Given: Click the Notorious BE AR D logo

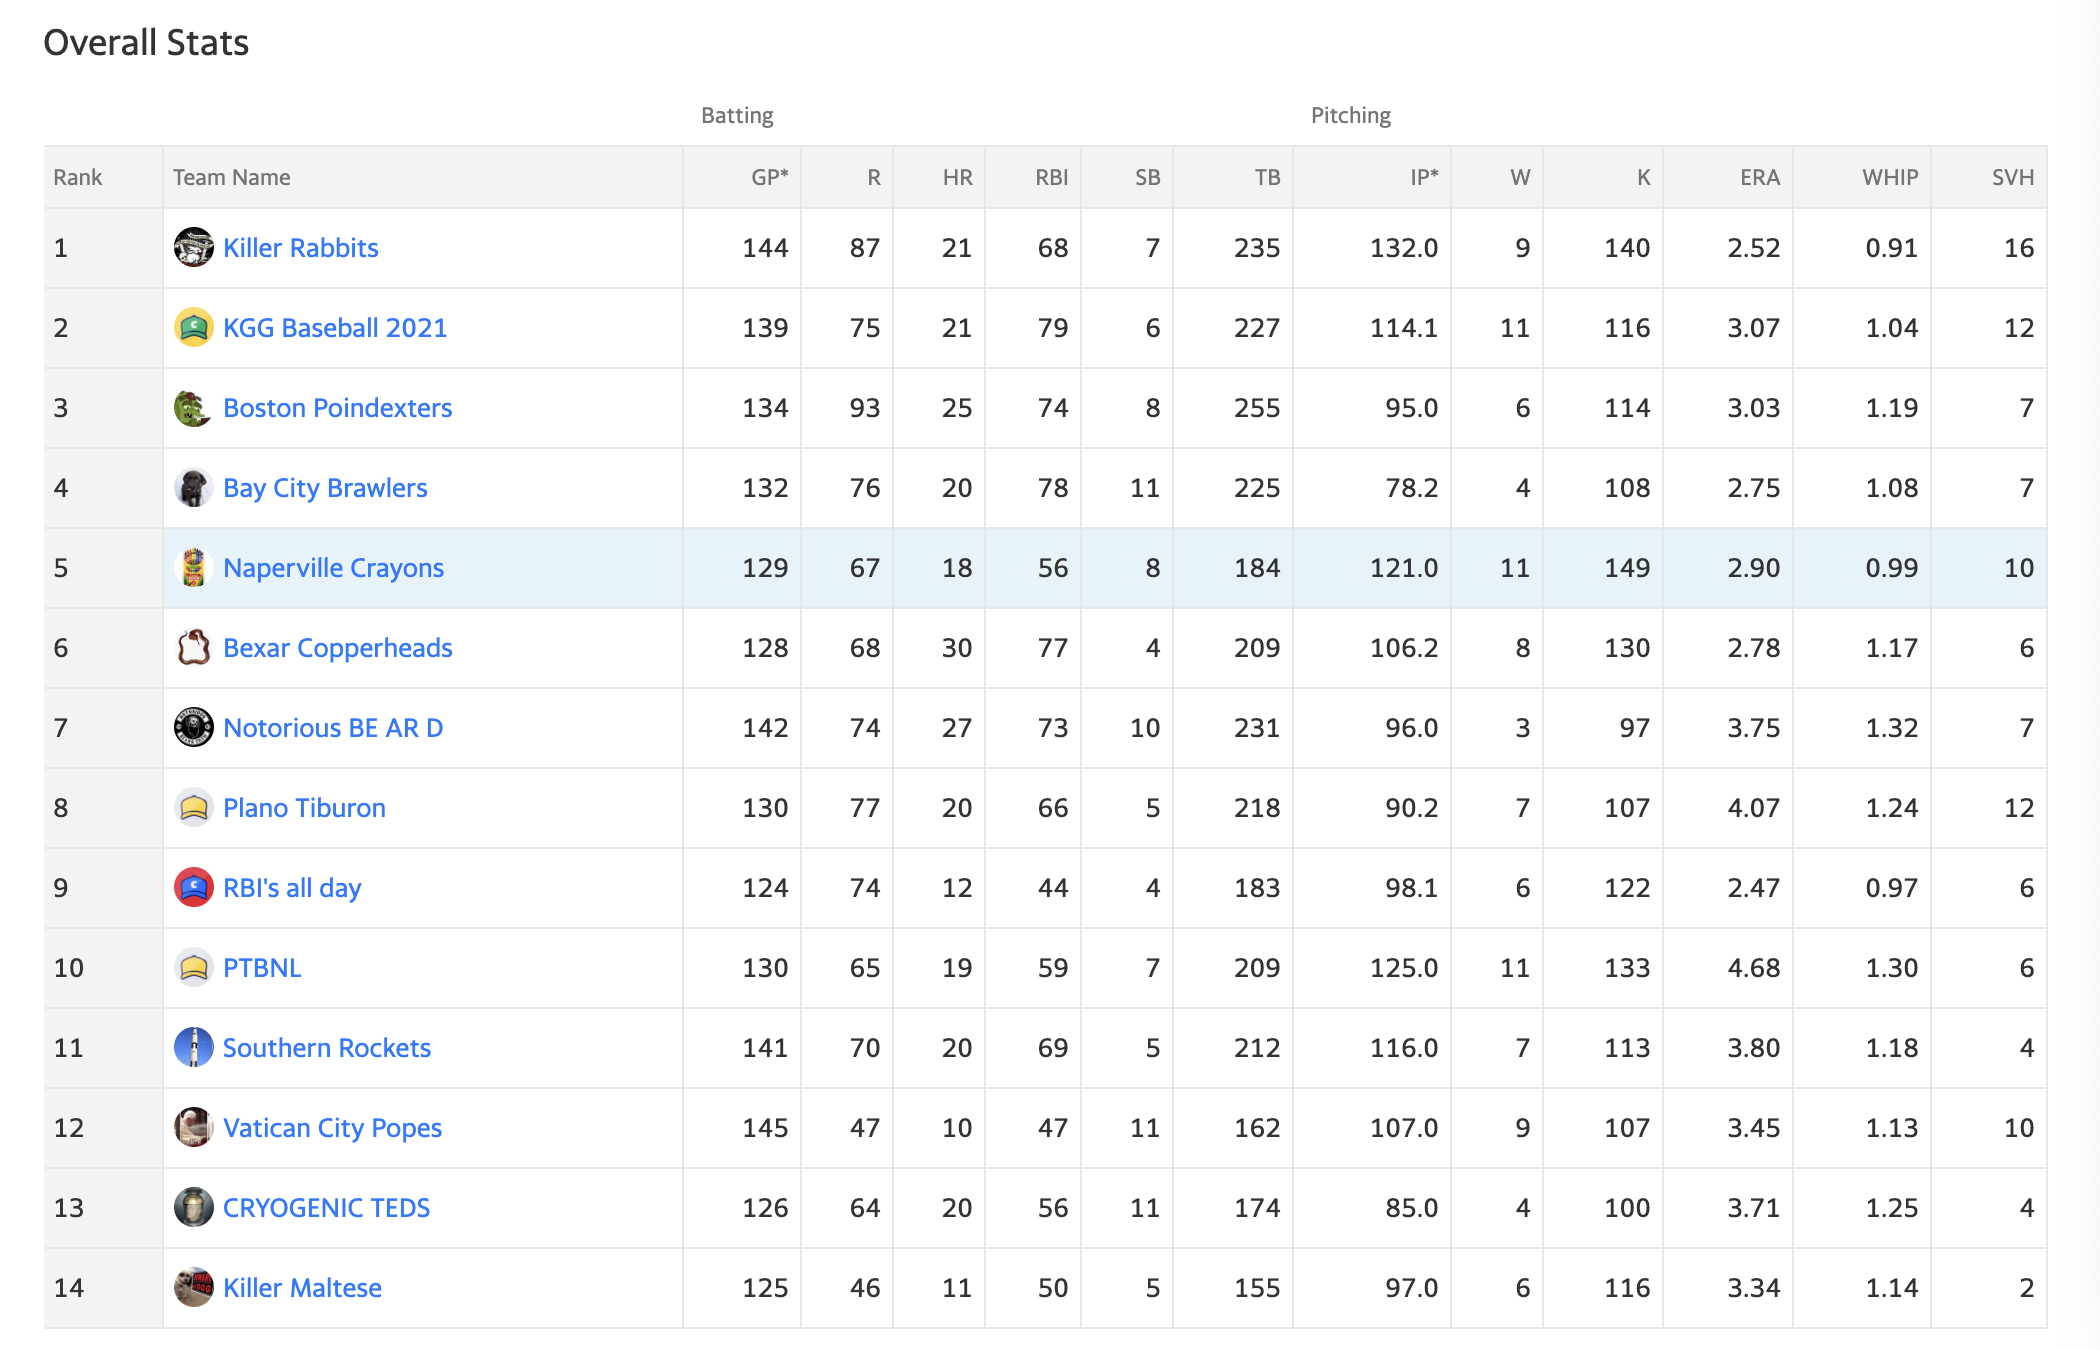Looking at the screenshot, I should pos(193,727).
